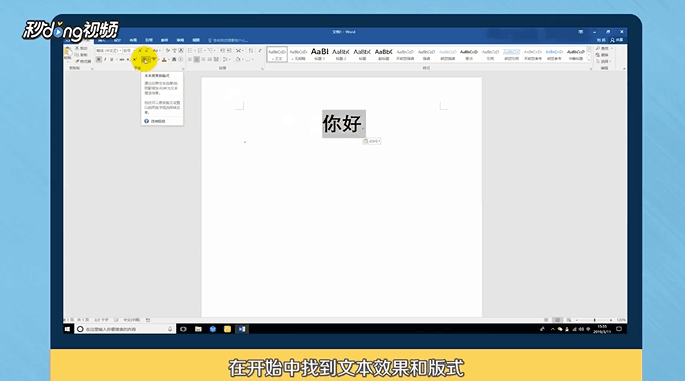Image resolution: width=685 pixels, height=381 pixels.
Task: Click the multilevel list icon
Action: coord(210,51)
